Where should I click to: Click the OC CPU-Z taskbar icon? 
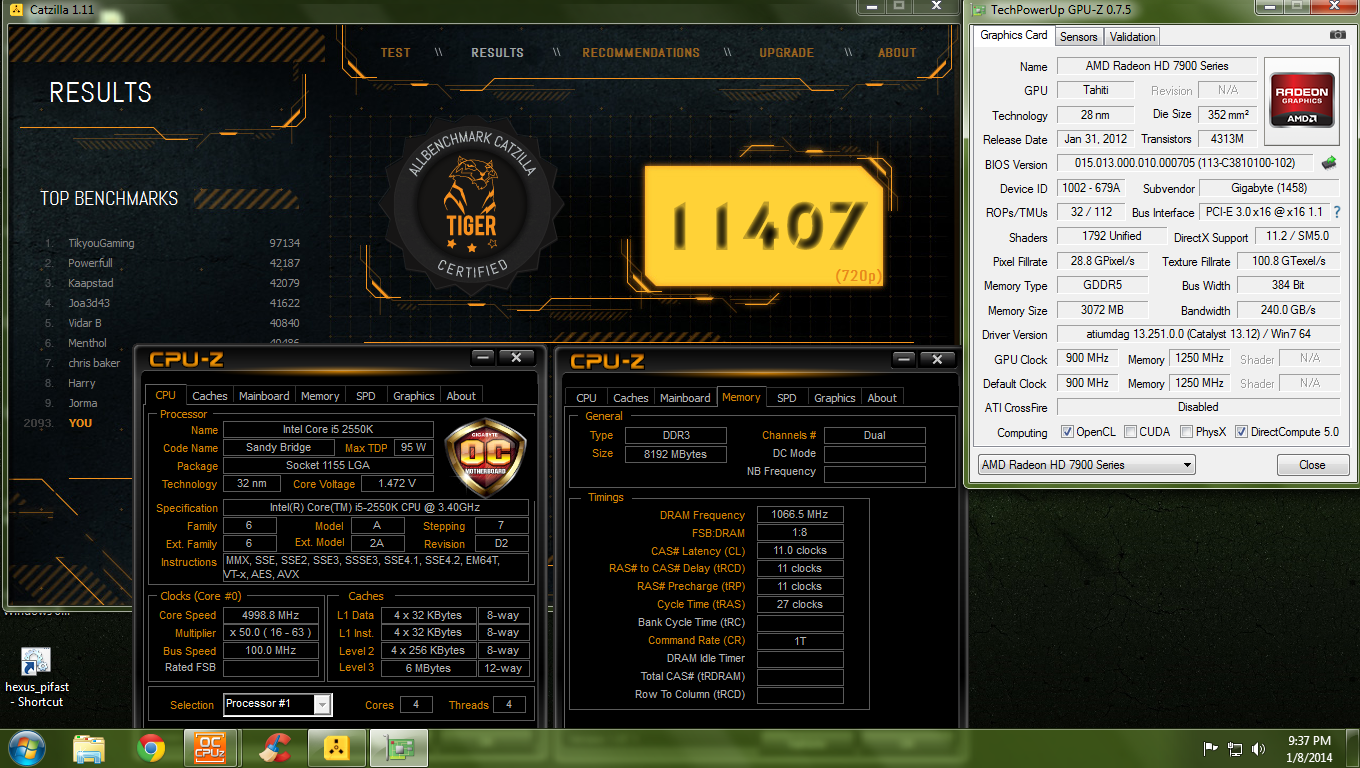point(211,747)
